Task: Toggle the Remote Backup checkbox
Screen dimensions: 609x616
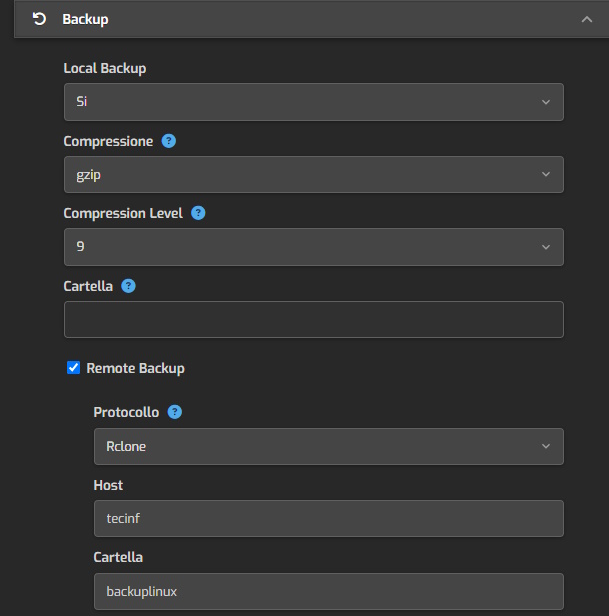Action: [x=73, y=368]
